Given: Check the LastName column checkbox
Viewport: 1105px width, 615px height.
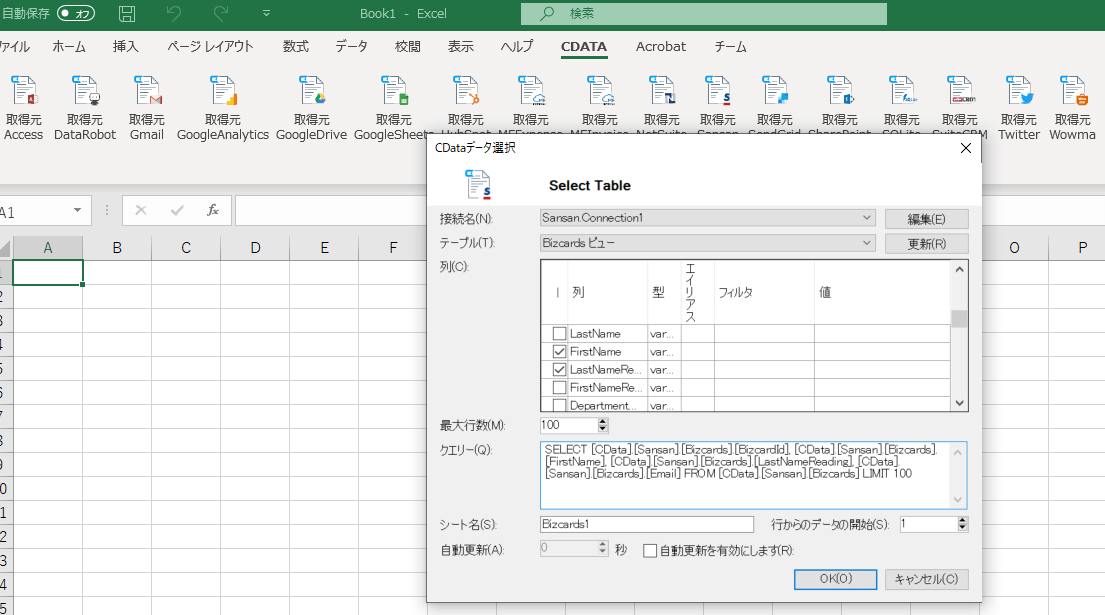Looking at the screenshot, I should tap(559, 334).
